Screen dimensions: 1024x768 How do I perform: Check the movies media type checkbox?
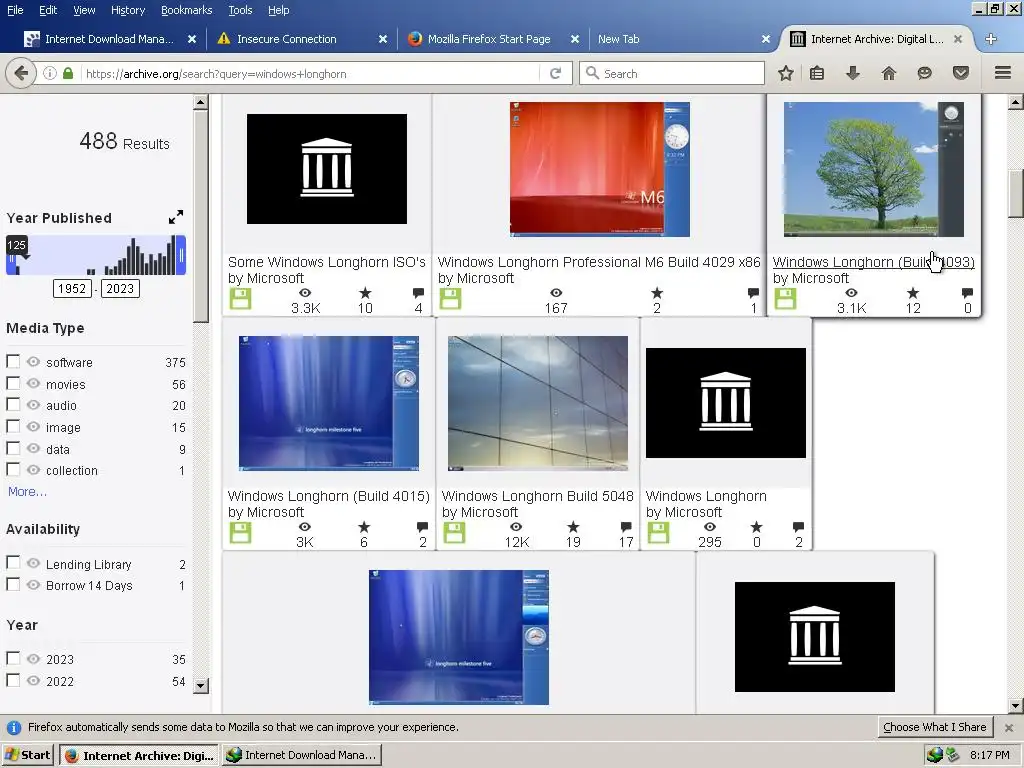point(12,383)
